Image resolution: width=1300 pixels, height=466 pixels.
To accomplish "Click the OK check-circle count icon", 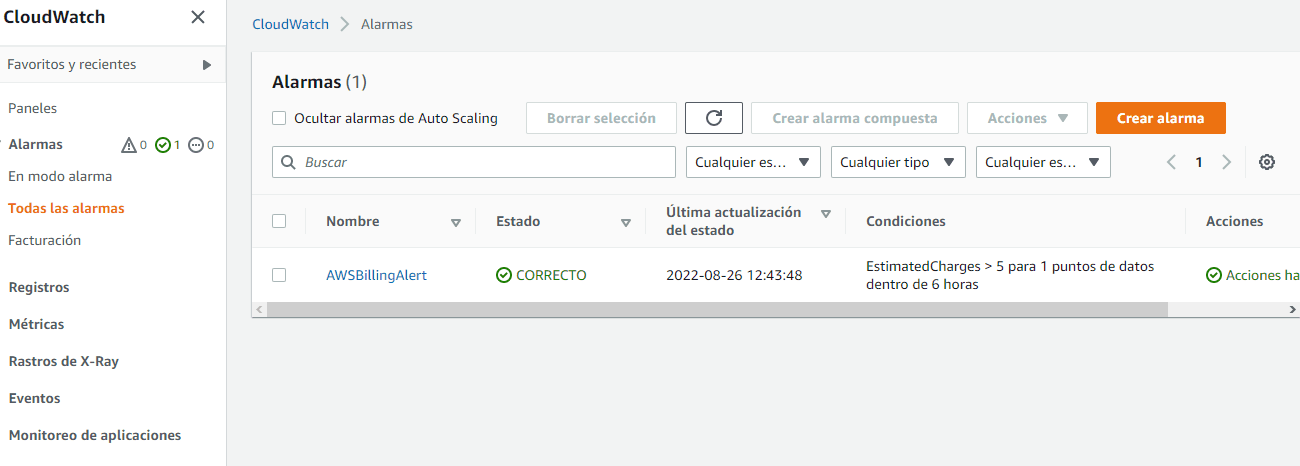I will click(x=162, y=145).
